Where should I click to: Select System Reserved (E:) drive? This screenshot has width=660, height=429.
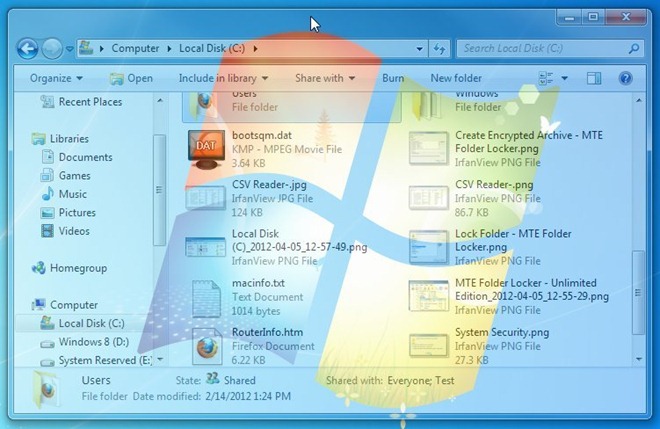coord(96,360)
